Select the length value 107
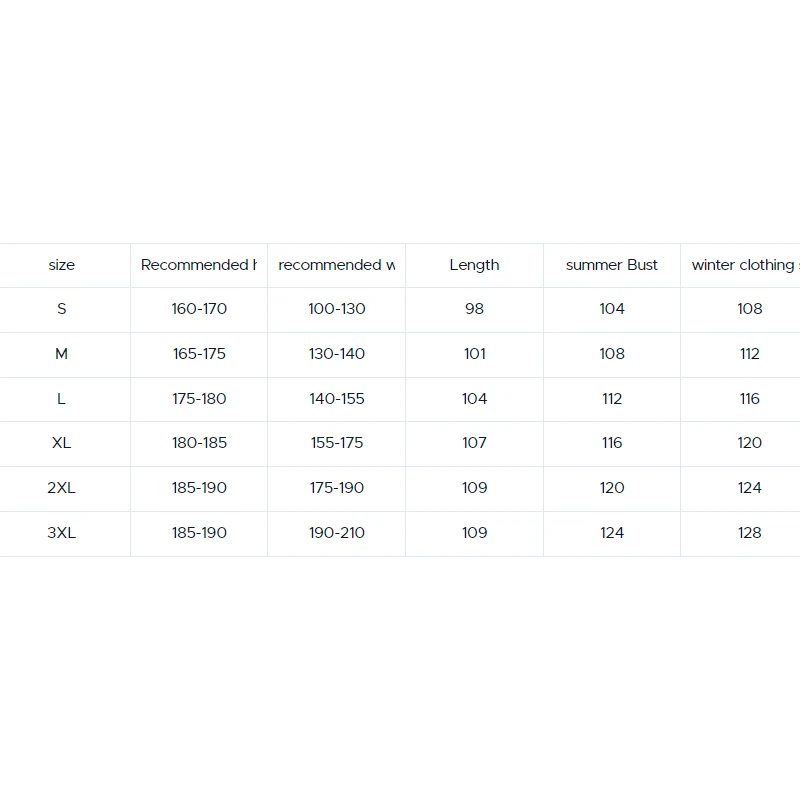The height and width of the screenshot is (800, 800). (474, 443)
